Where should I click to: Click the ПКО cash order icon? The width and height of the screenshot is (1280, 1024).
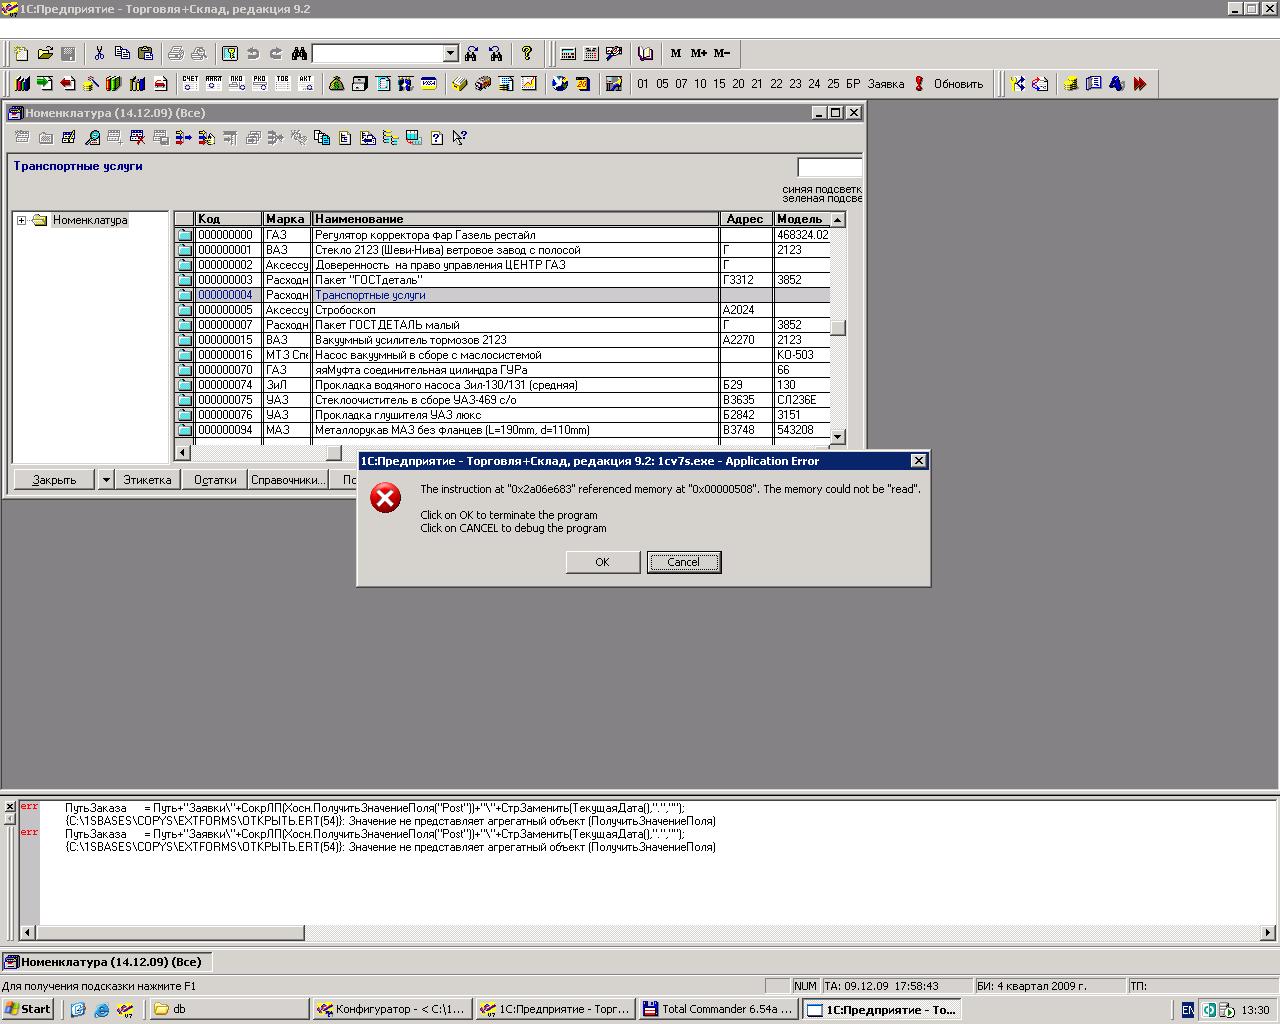click(236, 84)
